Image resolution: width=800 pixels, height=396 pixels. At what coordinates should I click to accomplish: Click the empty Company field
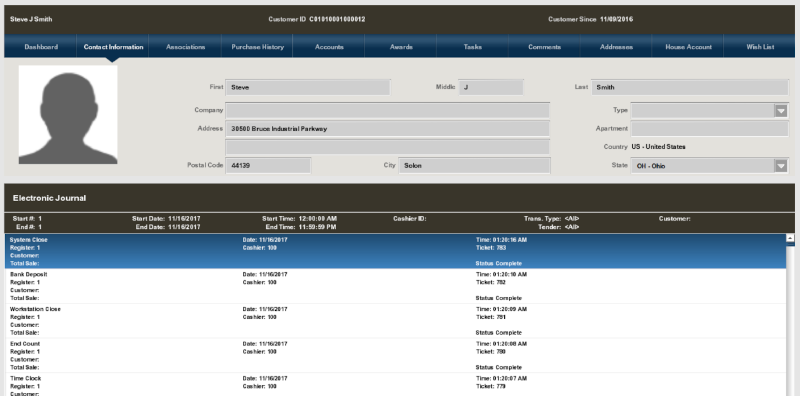[x=388, y=110]
